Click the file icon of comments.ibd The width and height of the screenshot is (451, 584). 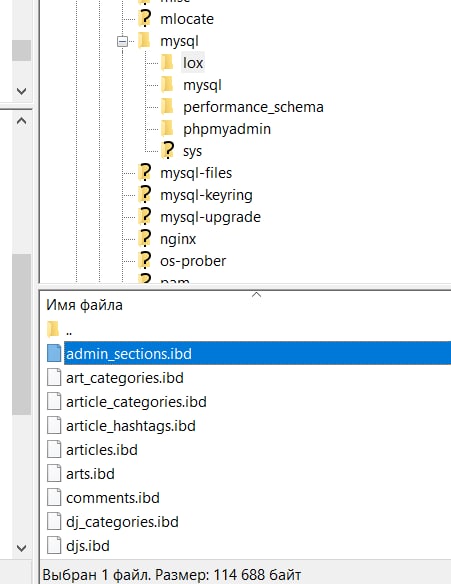tap(54, 498)
